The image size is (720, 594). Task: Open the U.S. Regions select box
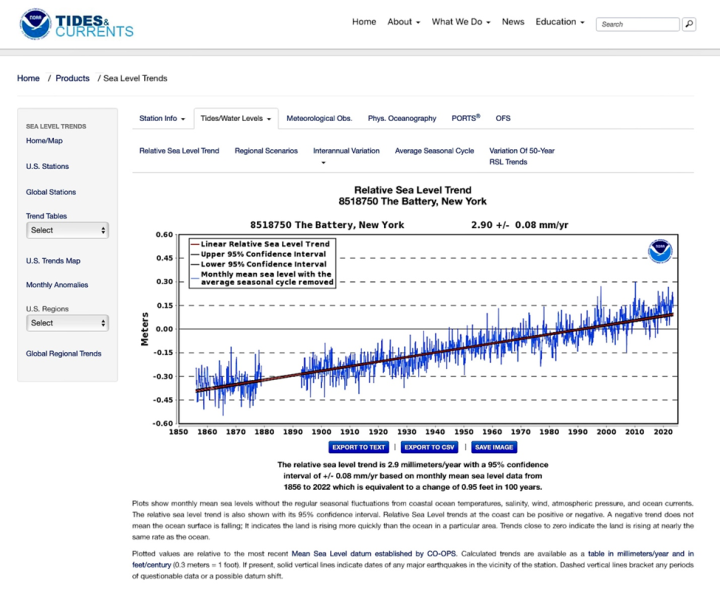pyautogui.click(x=67, y=323)
